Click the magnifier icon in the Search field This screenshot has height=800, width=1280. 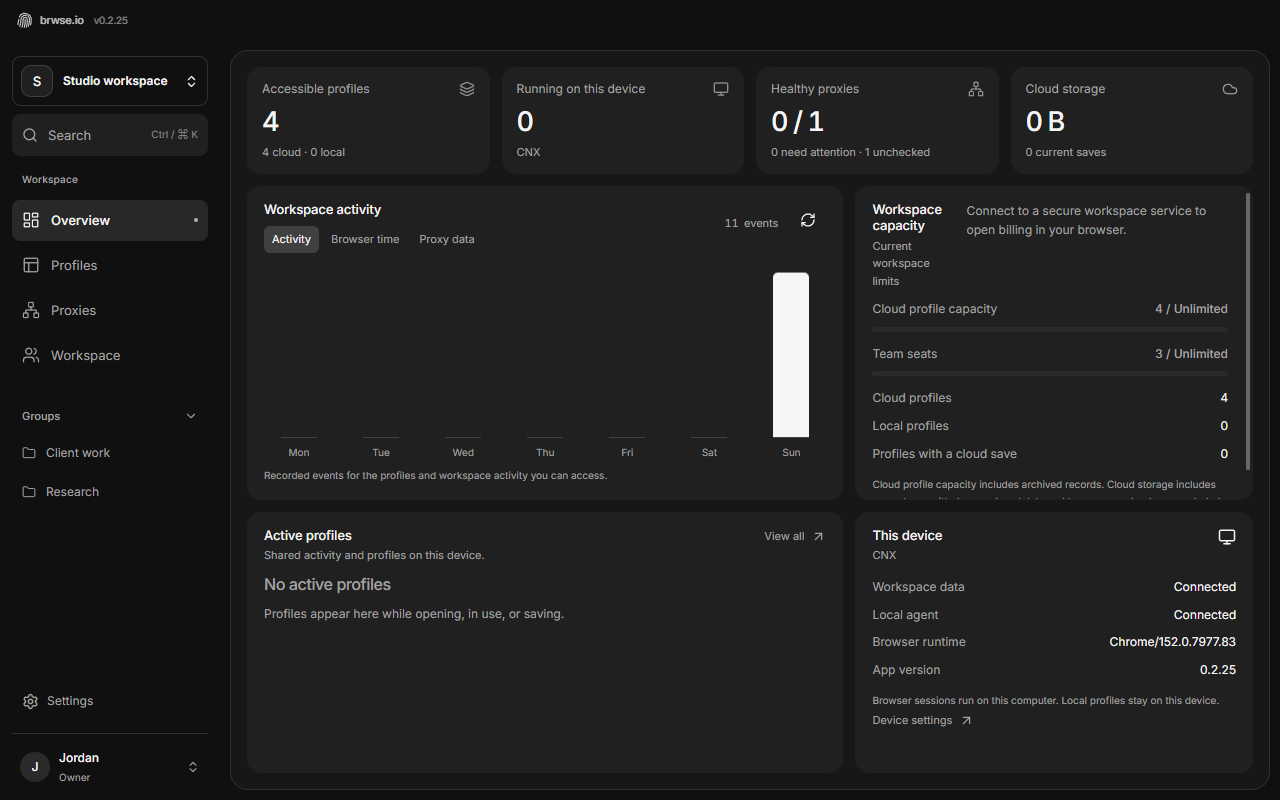click(30, 135)
